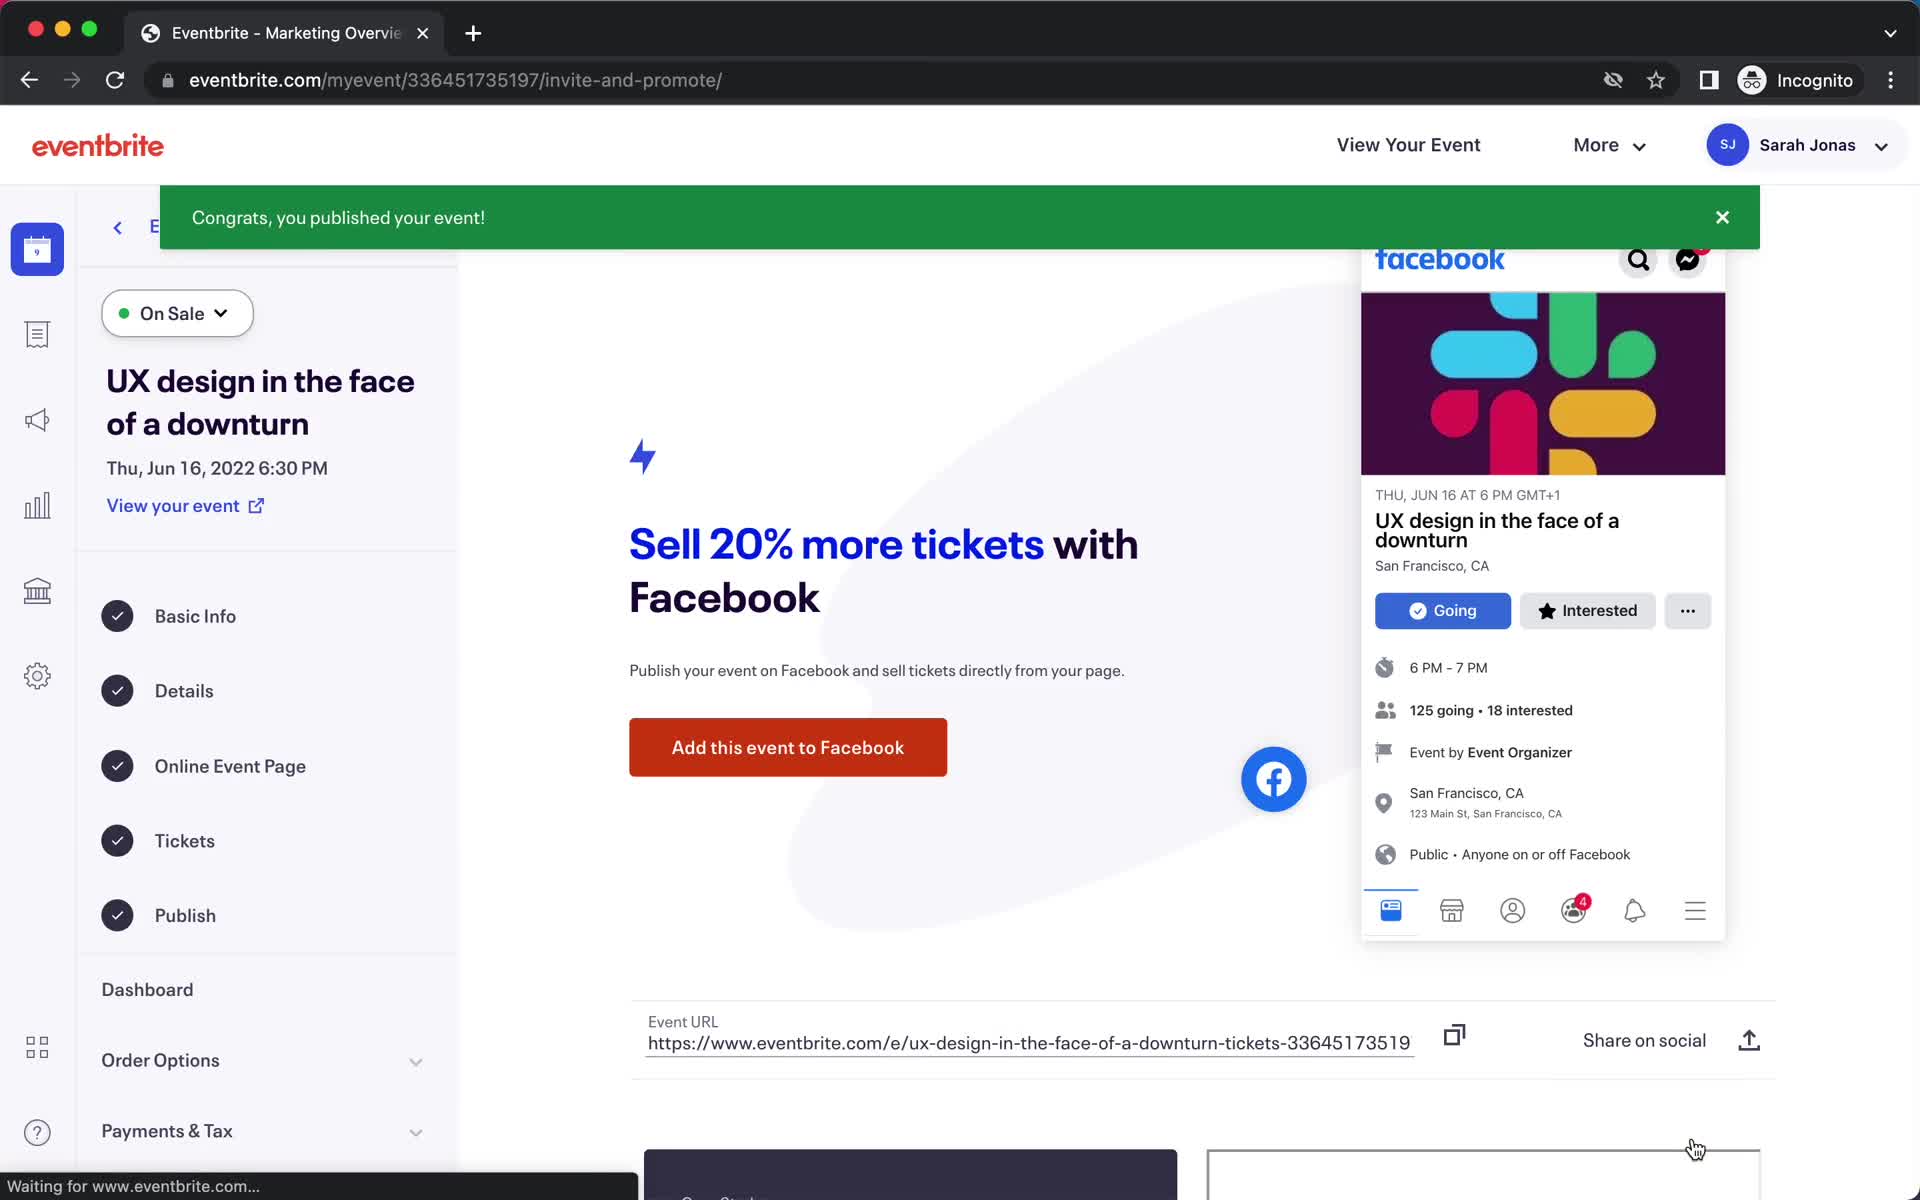The width and height of the screenshot is (1920, 1200).
Task: Open a new browser tab
Action: 473,33
